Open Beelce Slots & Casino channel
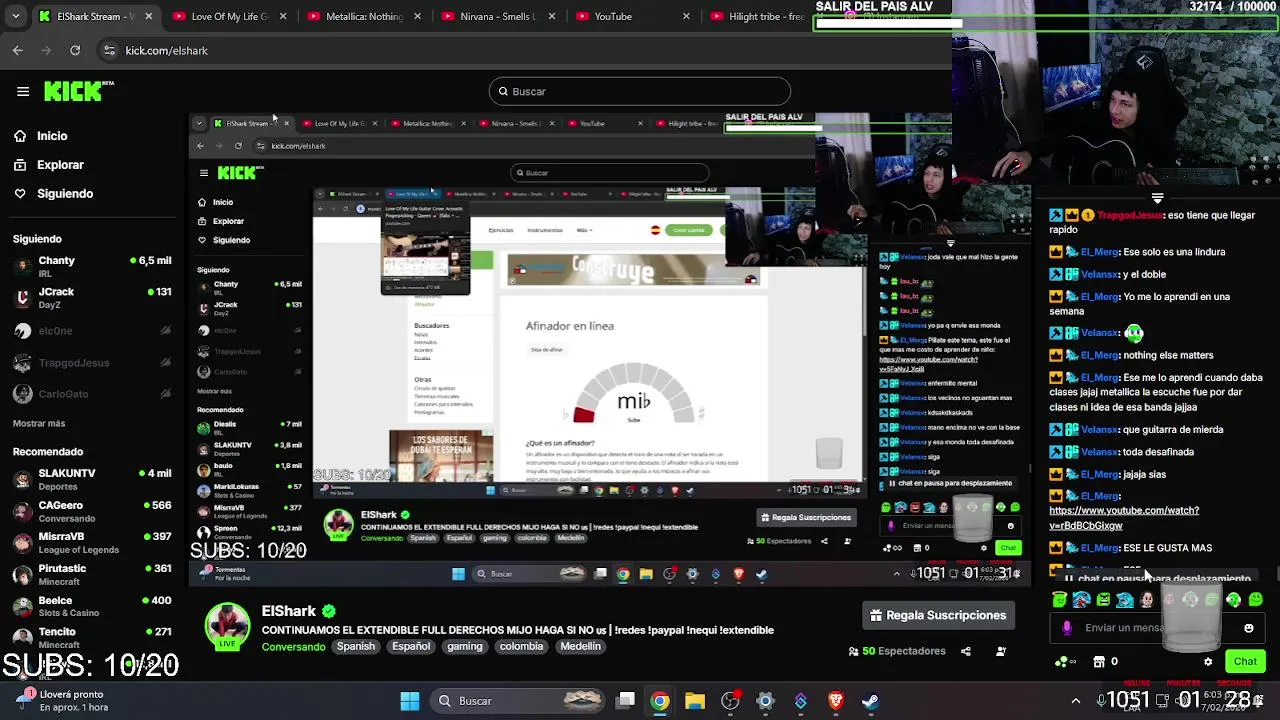 pyautogui.click(x=92, y=606)
